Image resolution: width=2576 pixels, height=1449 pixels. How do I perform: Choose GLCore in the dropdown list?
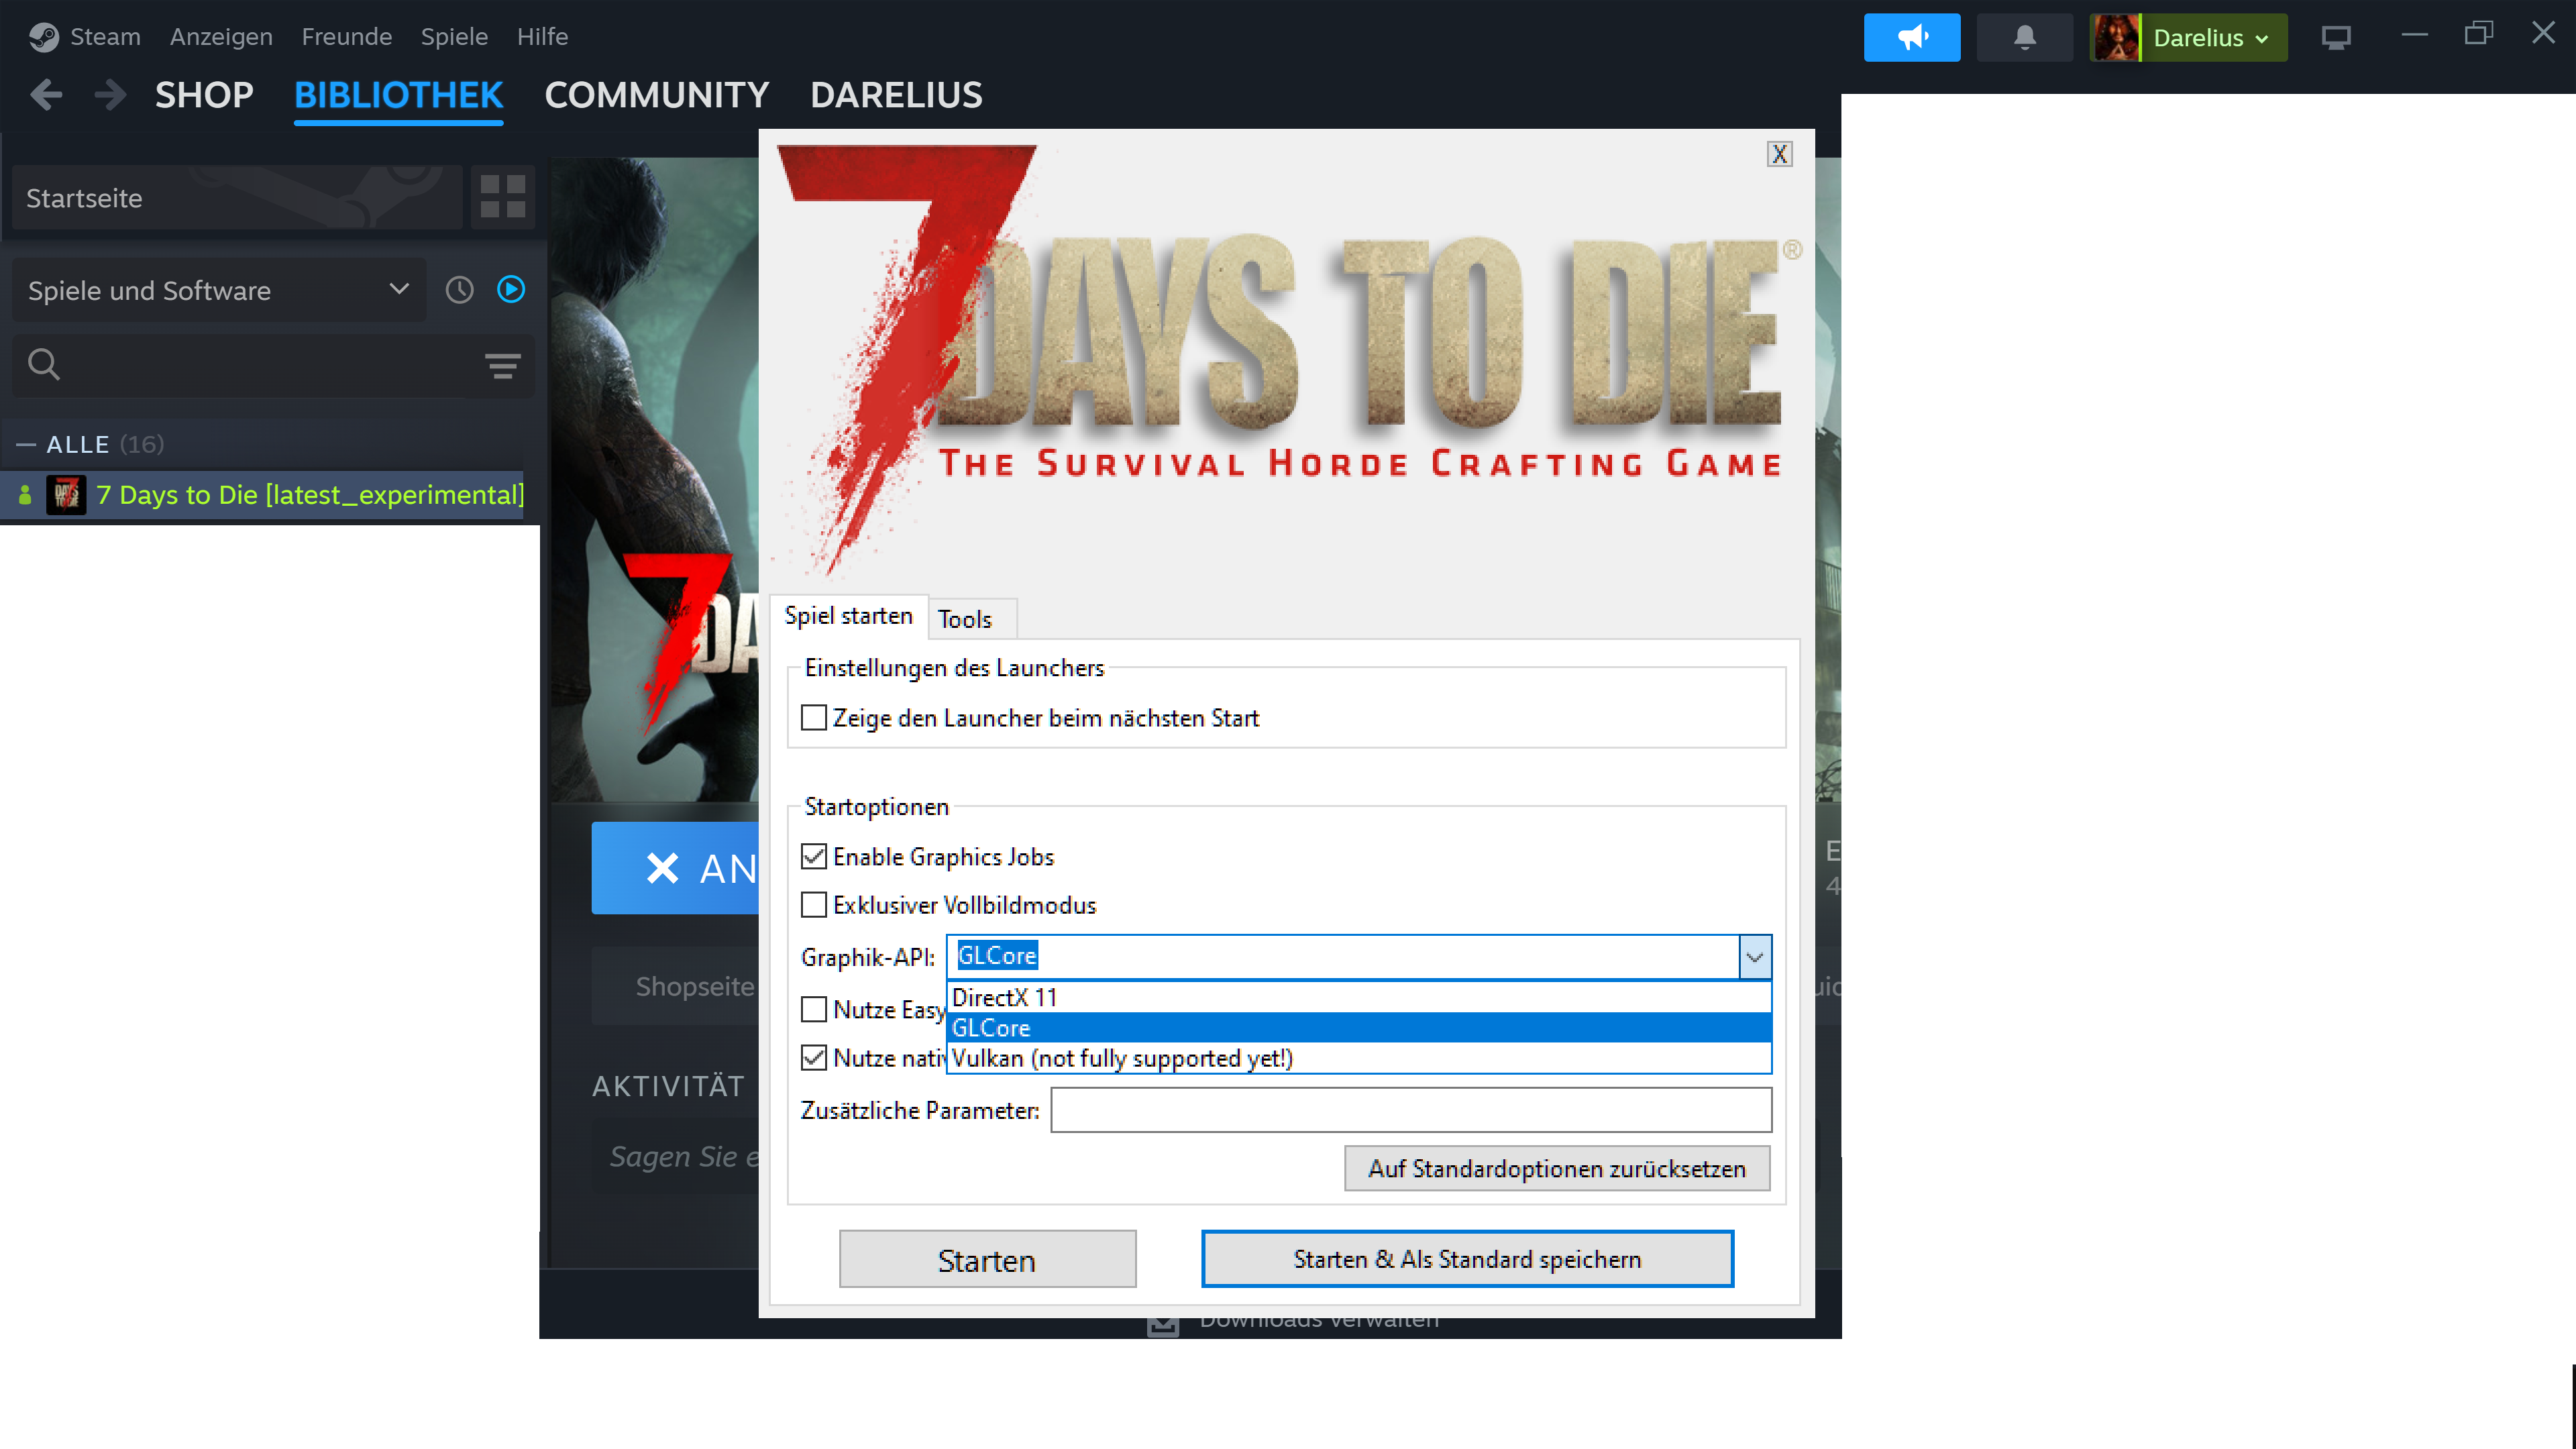pyautogui.click(x=1359, y=1027)
